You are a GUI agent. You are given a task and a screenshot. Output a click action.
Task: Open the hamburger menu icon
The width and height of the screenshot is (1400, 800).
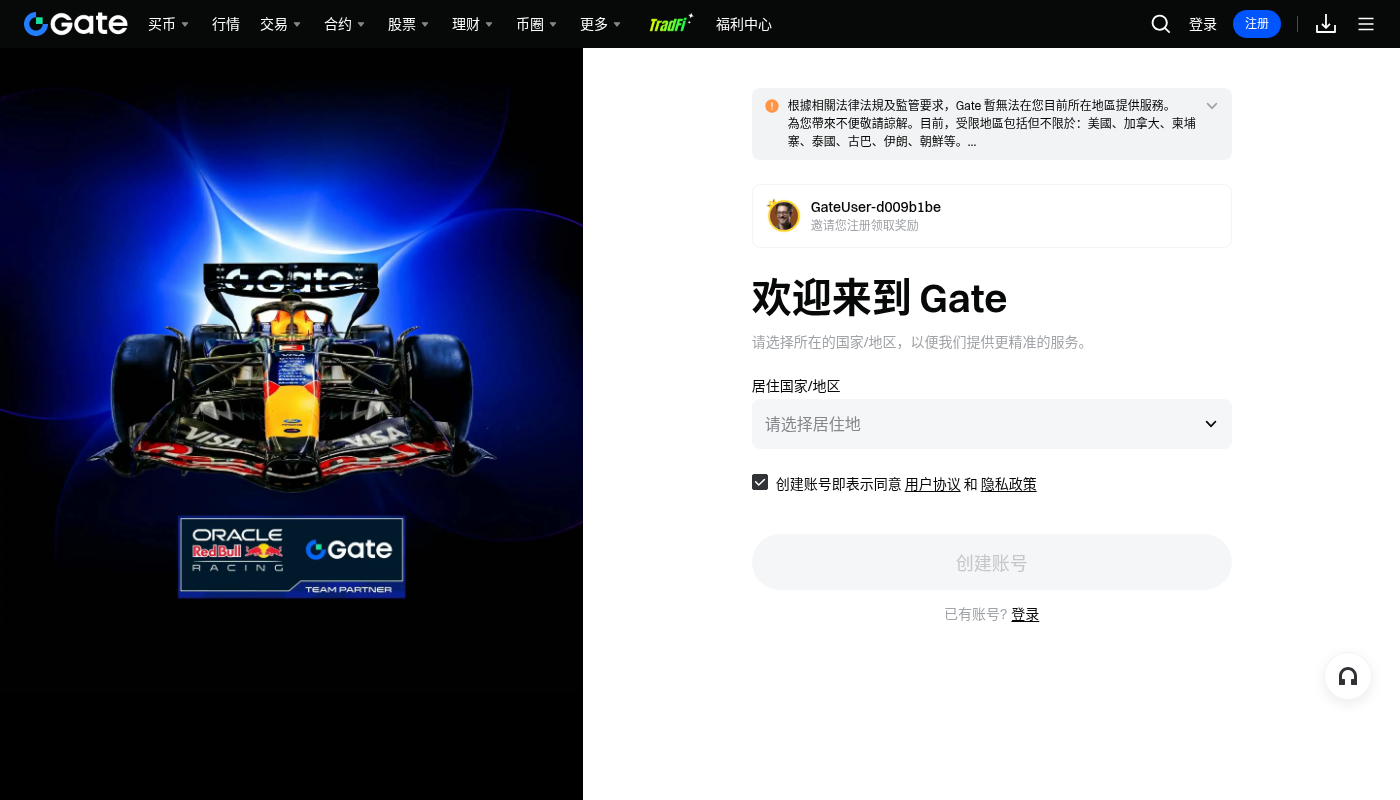point(1366,24)
